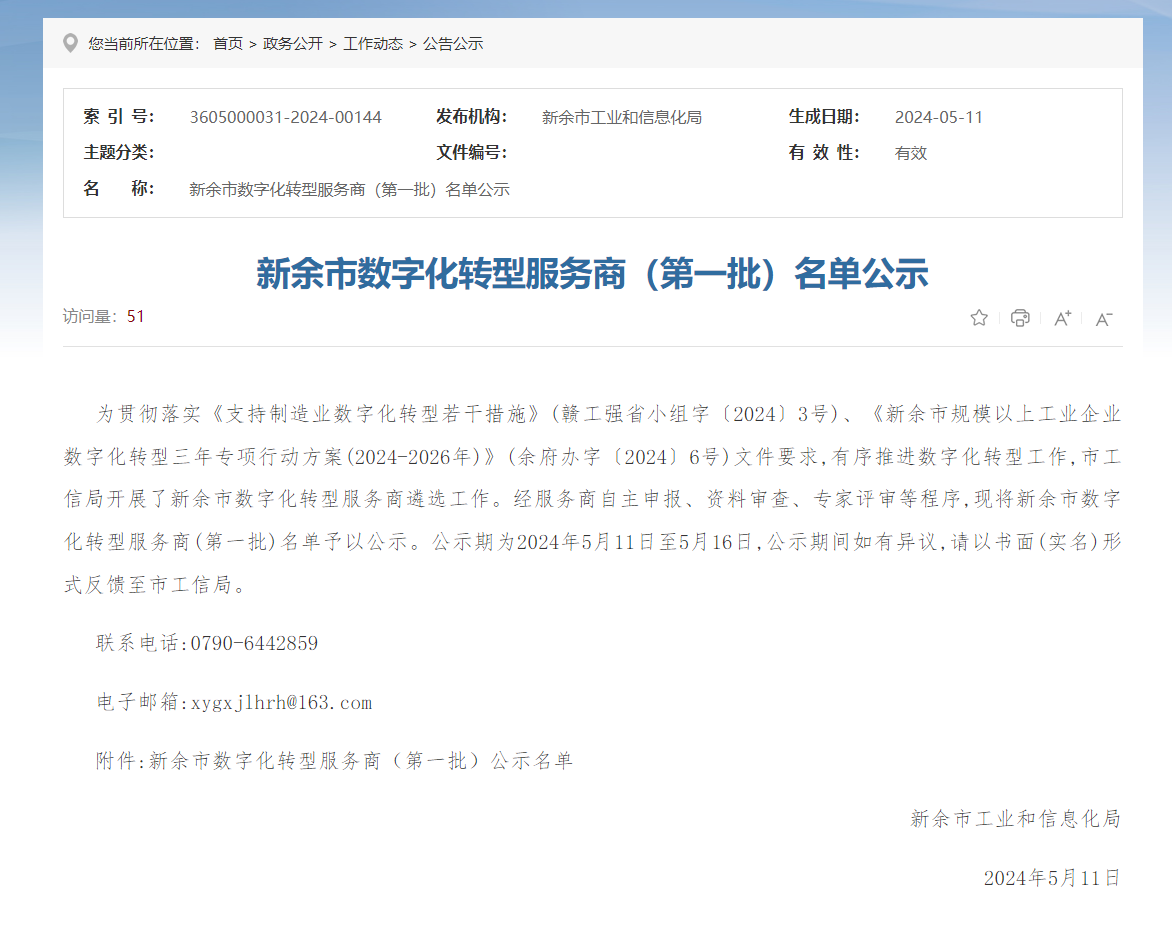
Task: Click contact phone 0790-6442859
Action: click(x=254, y=643)
